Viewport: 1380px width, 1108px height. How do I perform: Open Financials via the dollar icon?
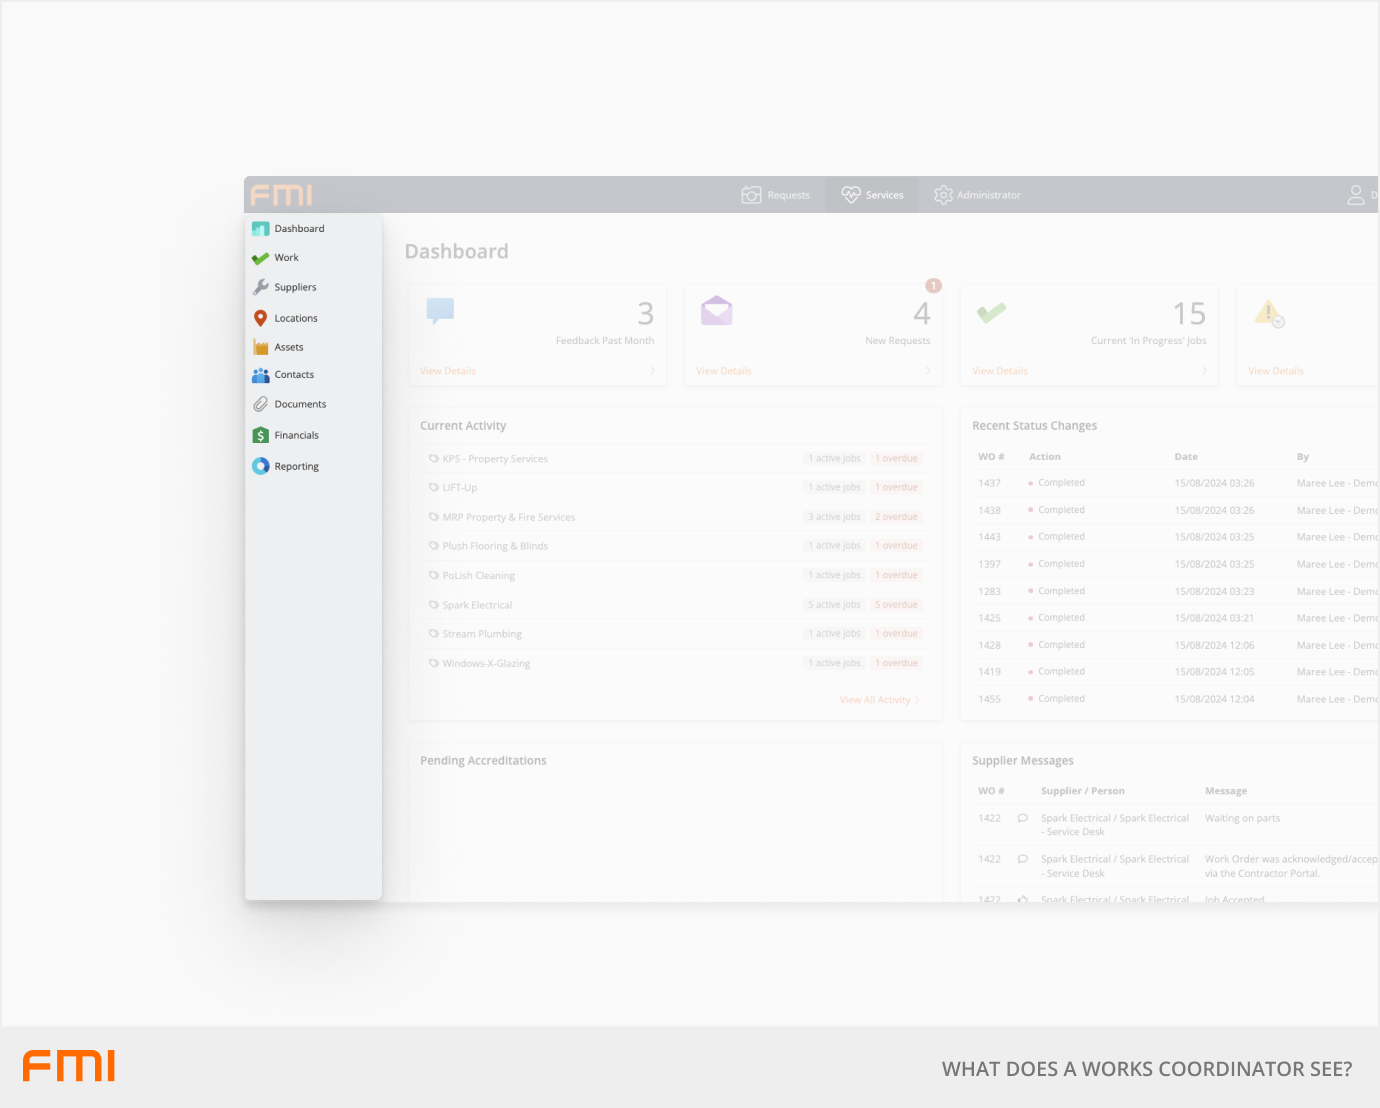261,435
